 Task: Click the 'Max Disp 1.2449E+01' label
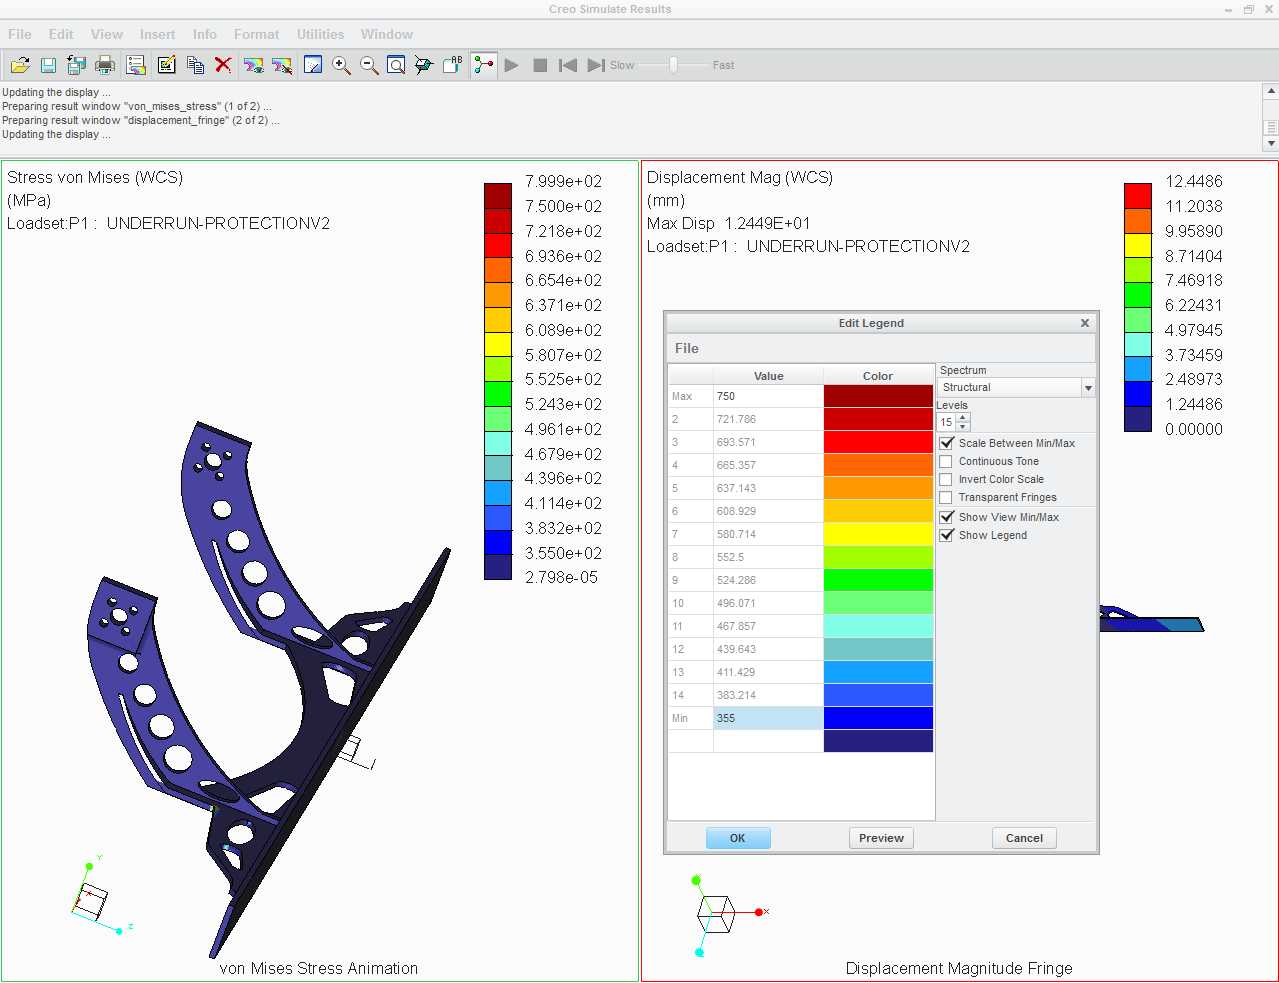[x=729, y=223]
